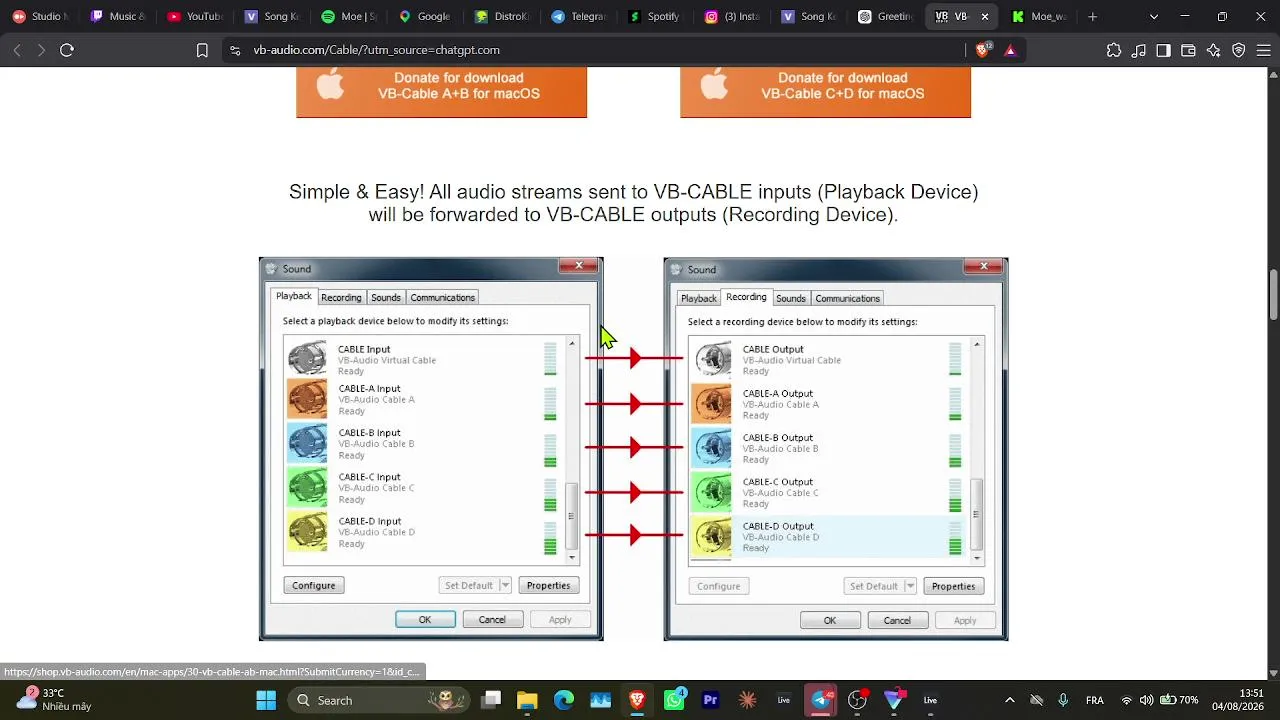Select the Sounds tab in the Playback dialog image
Viewport: 1280px width, 720px height.
pyautogui.click(x=386, y=297)
